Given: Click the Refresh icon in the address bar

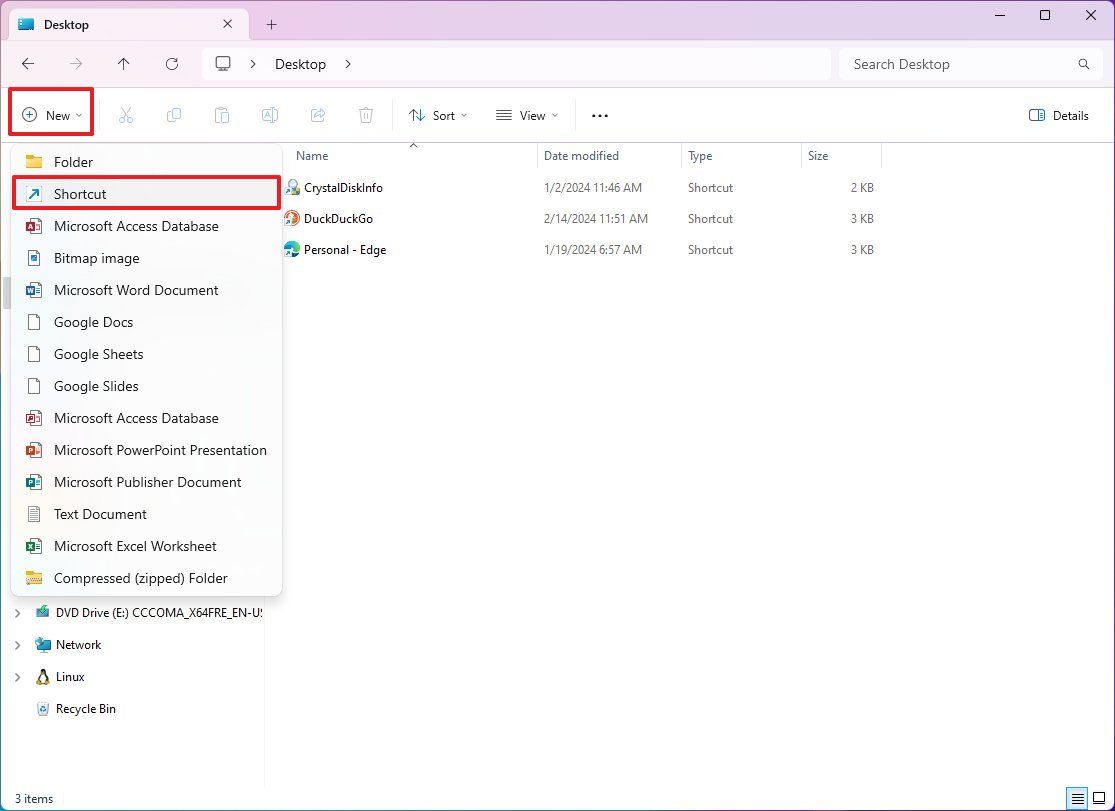Looking at the screenshot, I should (172, 63).
